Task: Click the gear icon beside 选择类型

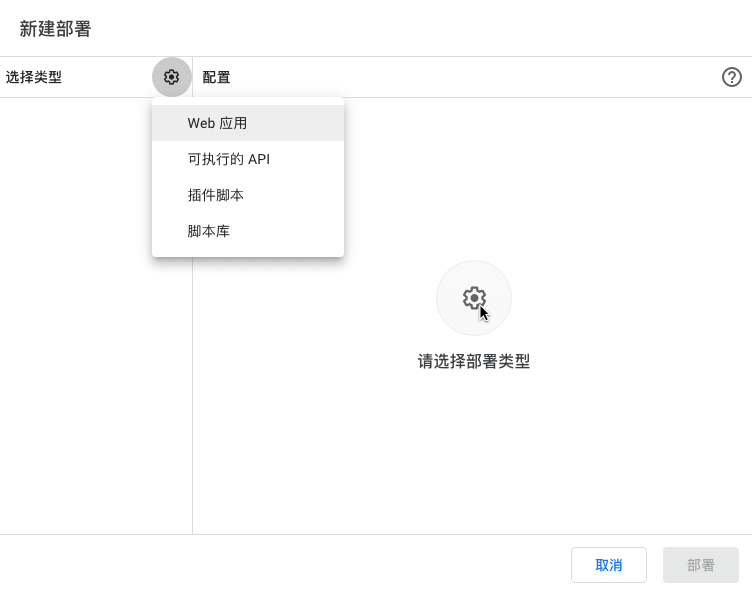Action: point(171,77)
